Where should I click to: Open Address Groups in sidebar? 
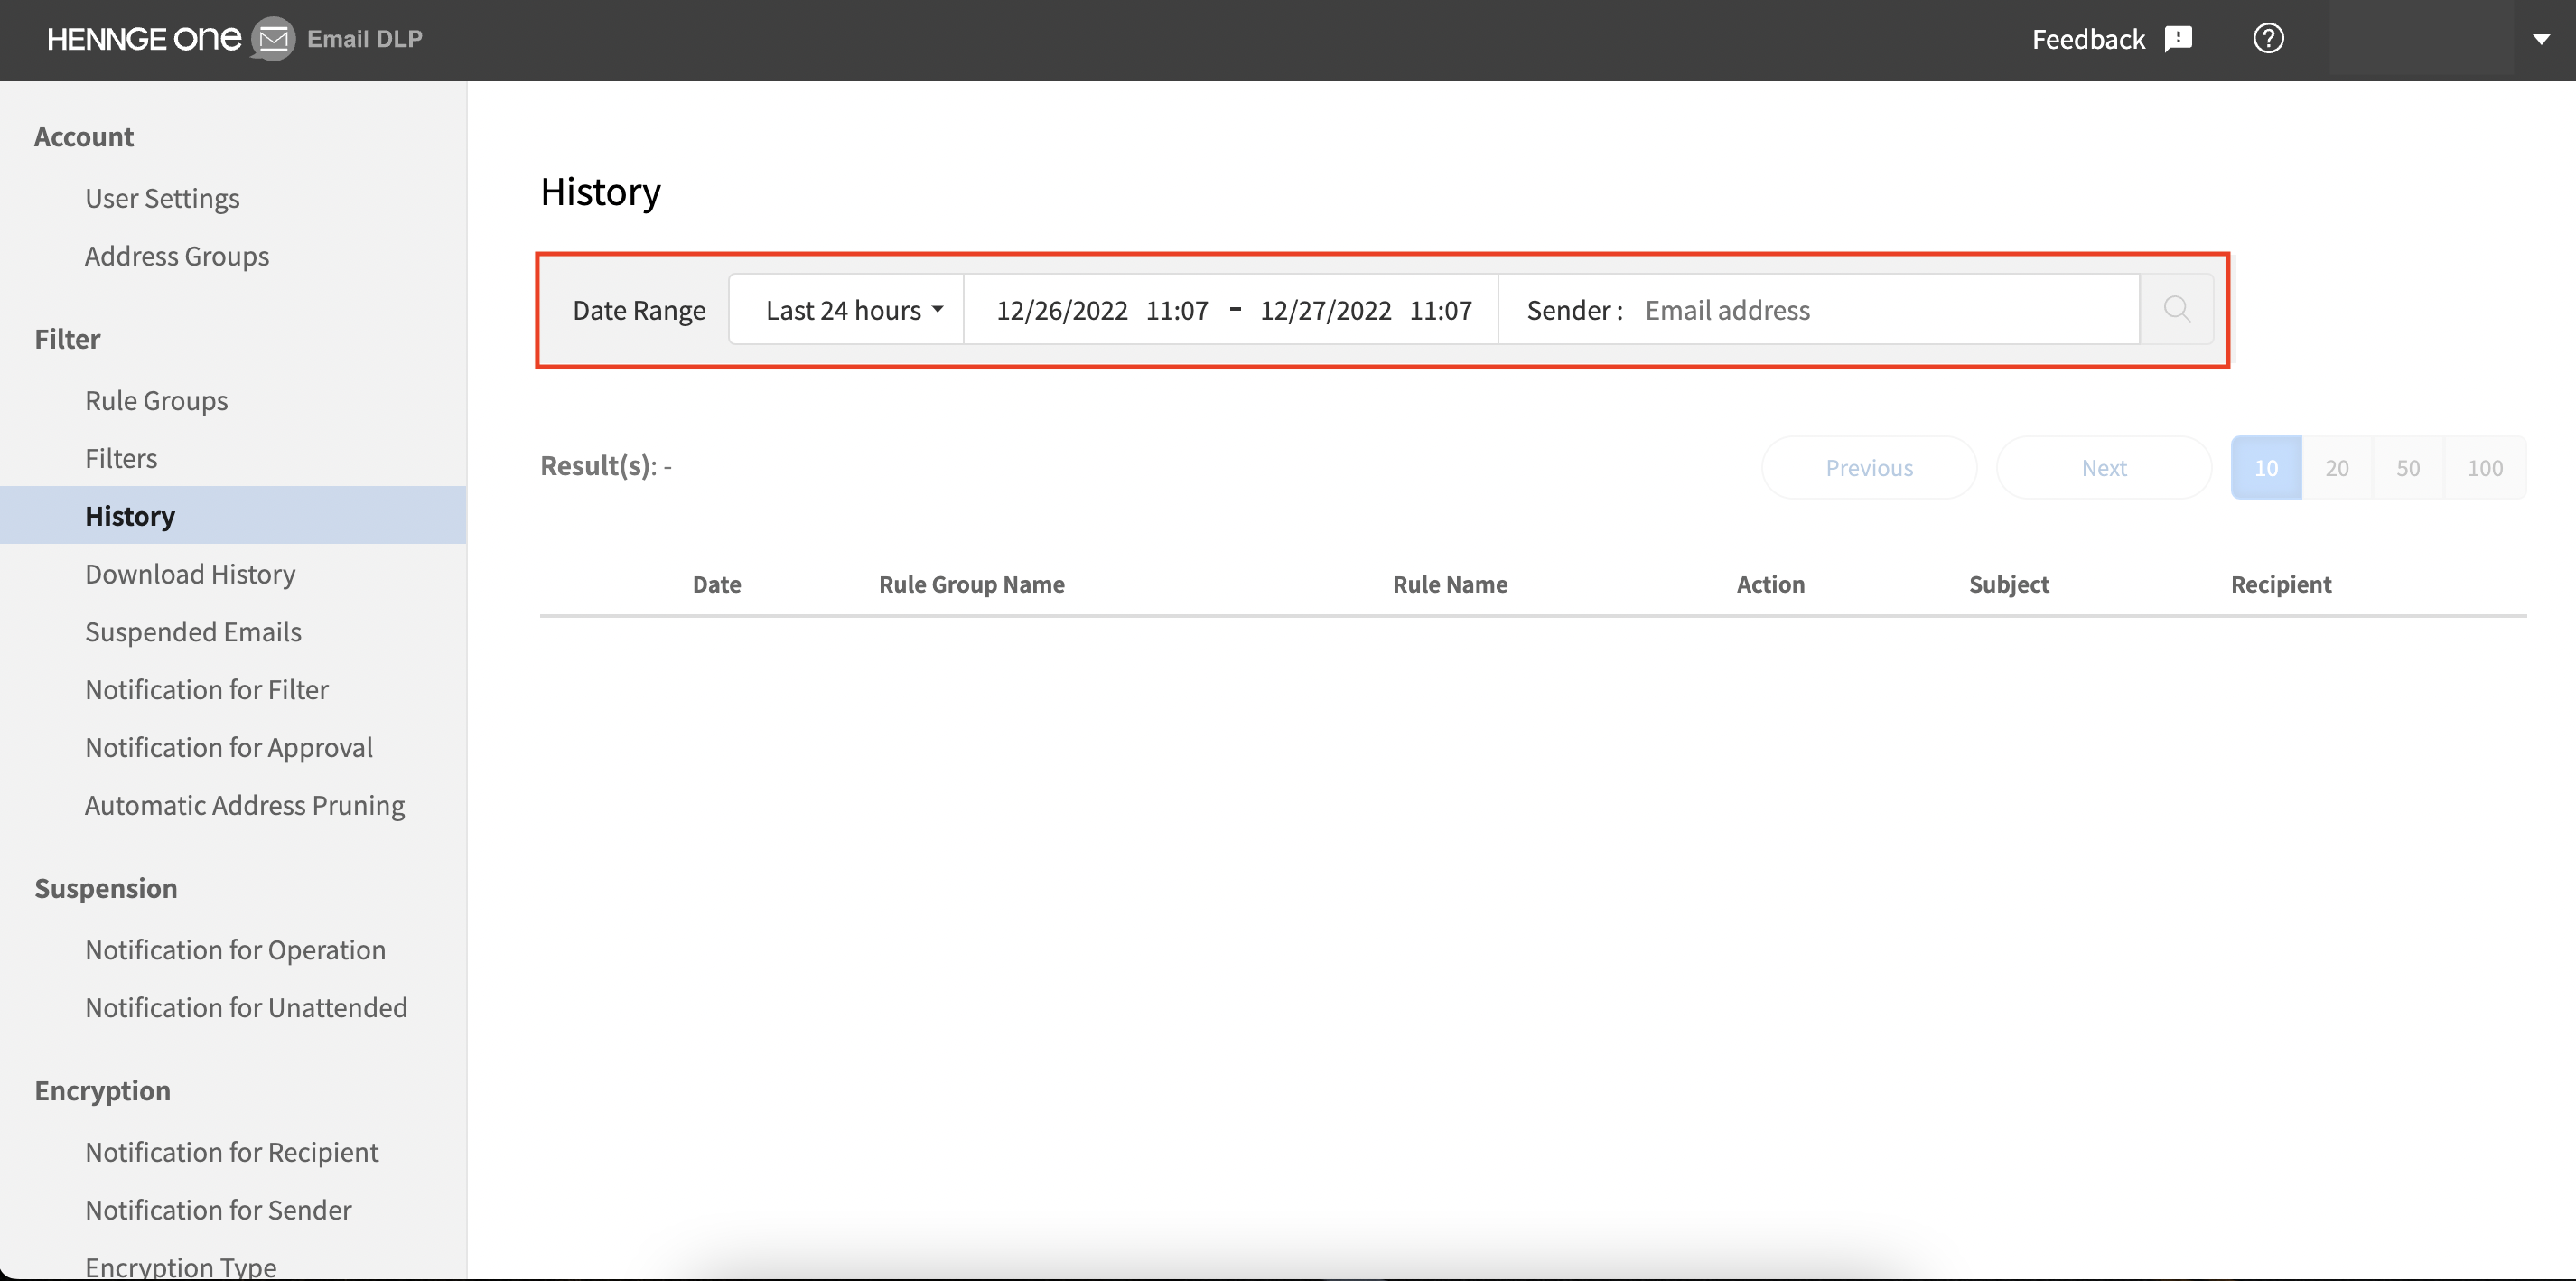pos(177,256)
